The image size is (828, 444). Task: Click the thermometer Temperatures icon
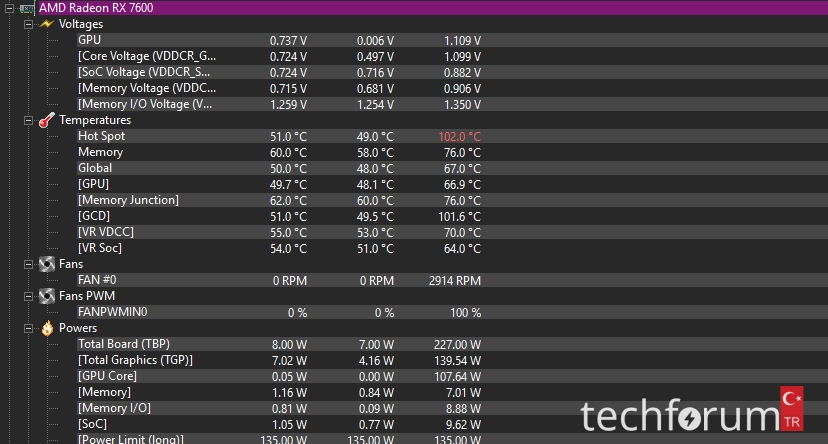47,120
